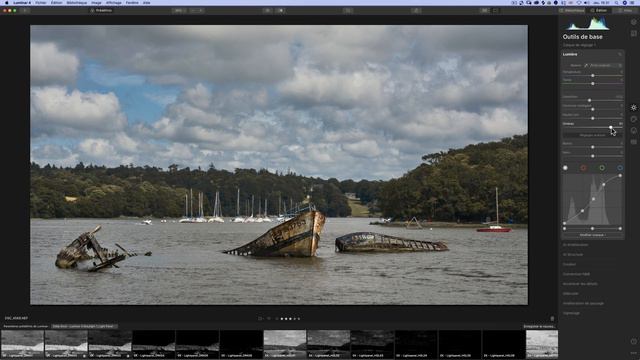Pick the white balance eyedropper icon

coord(586,65)
